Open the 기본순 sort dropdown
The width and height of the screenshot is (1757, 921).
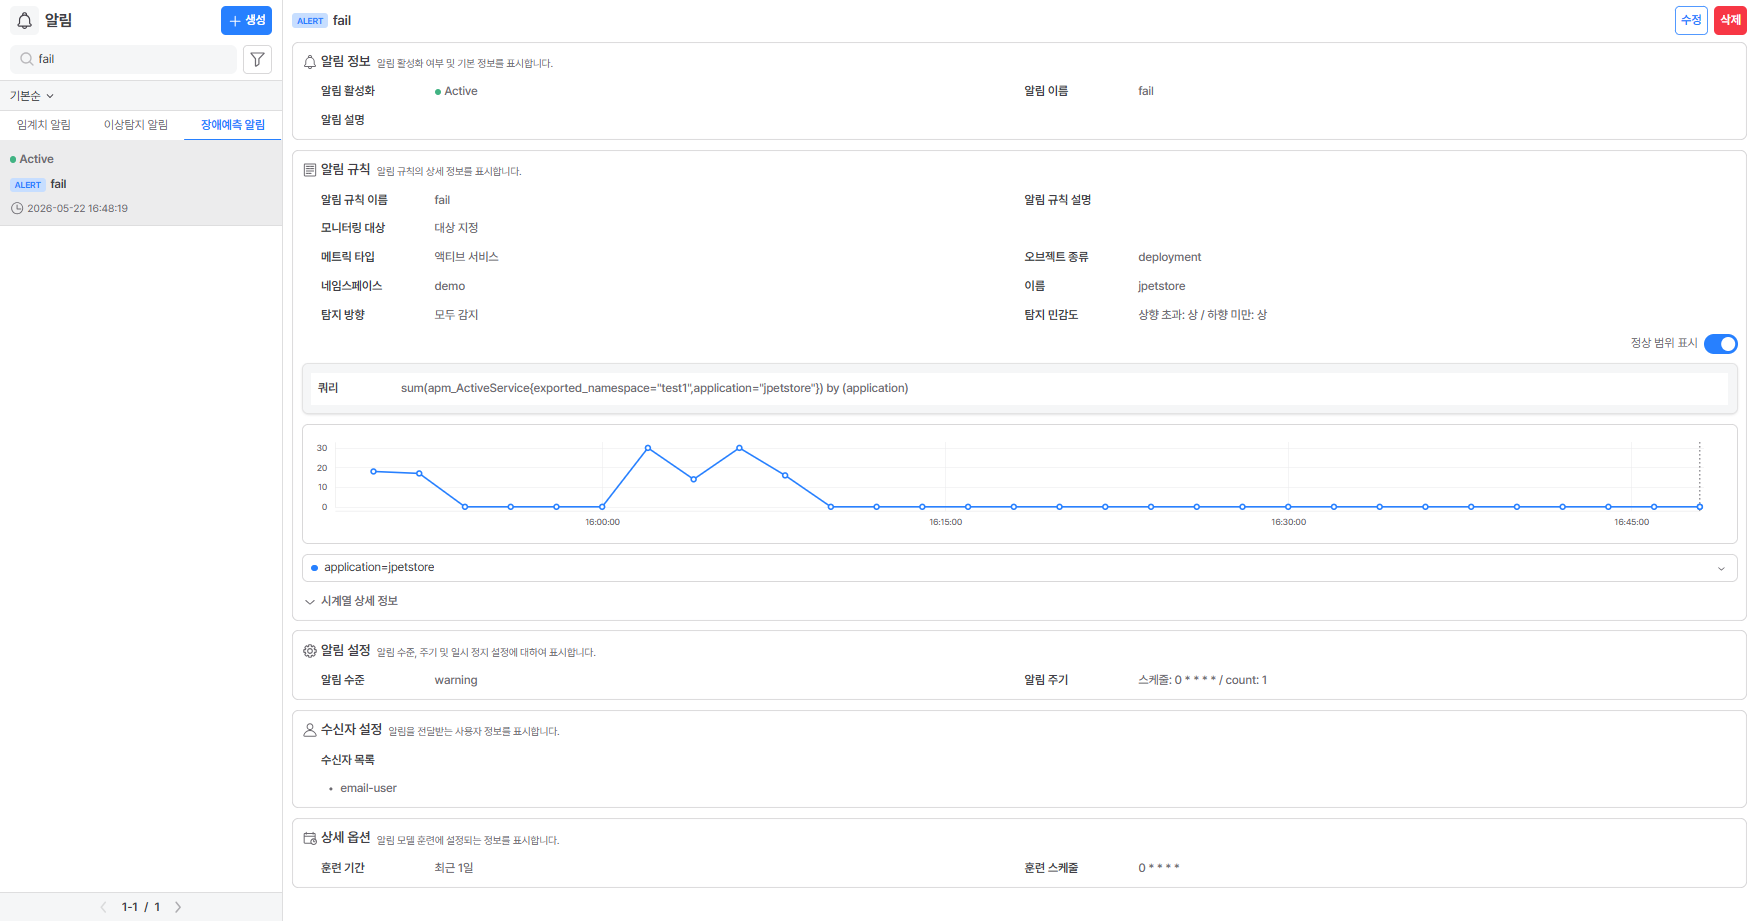click(x=32, y=96)
